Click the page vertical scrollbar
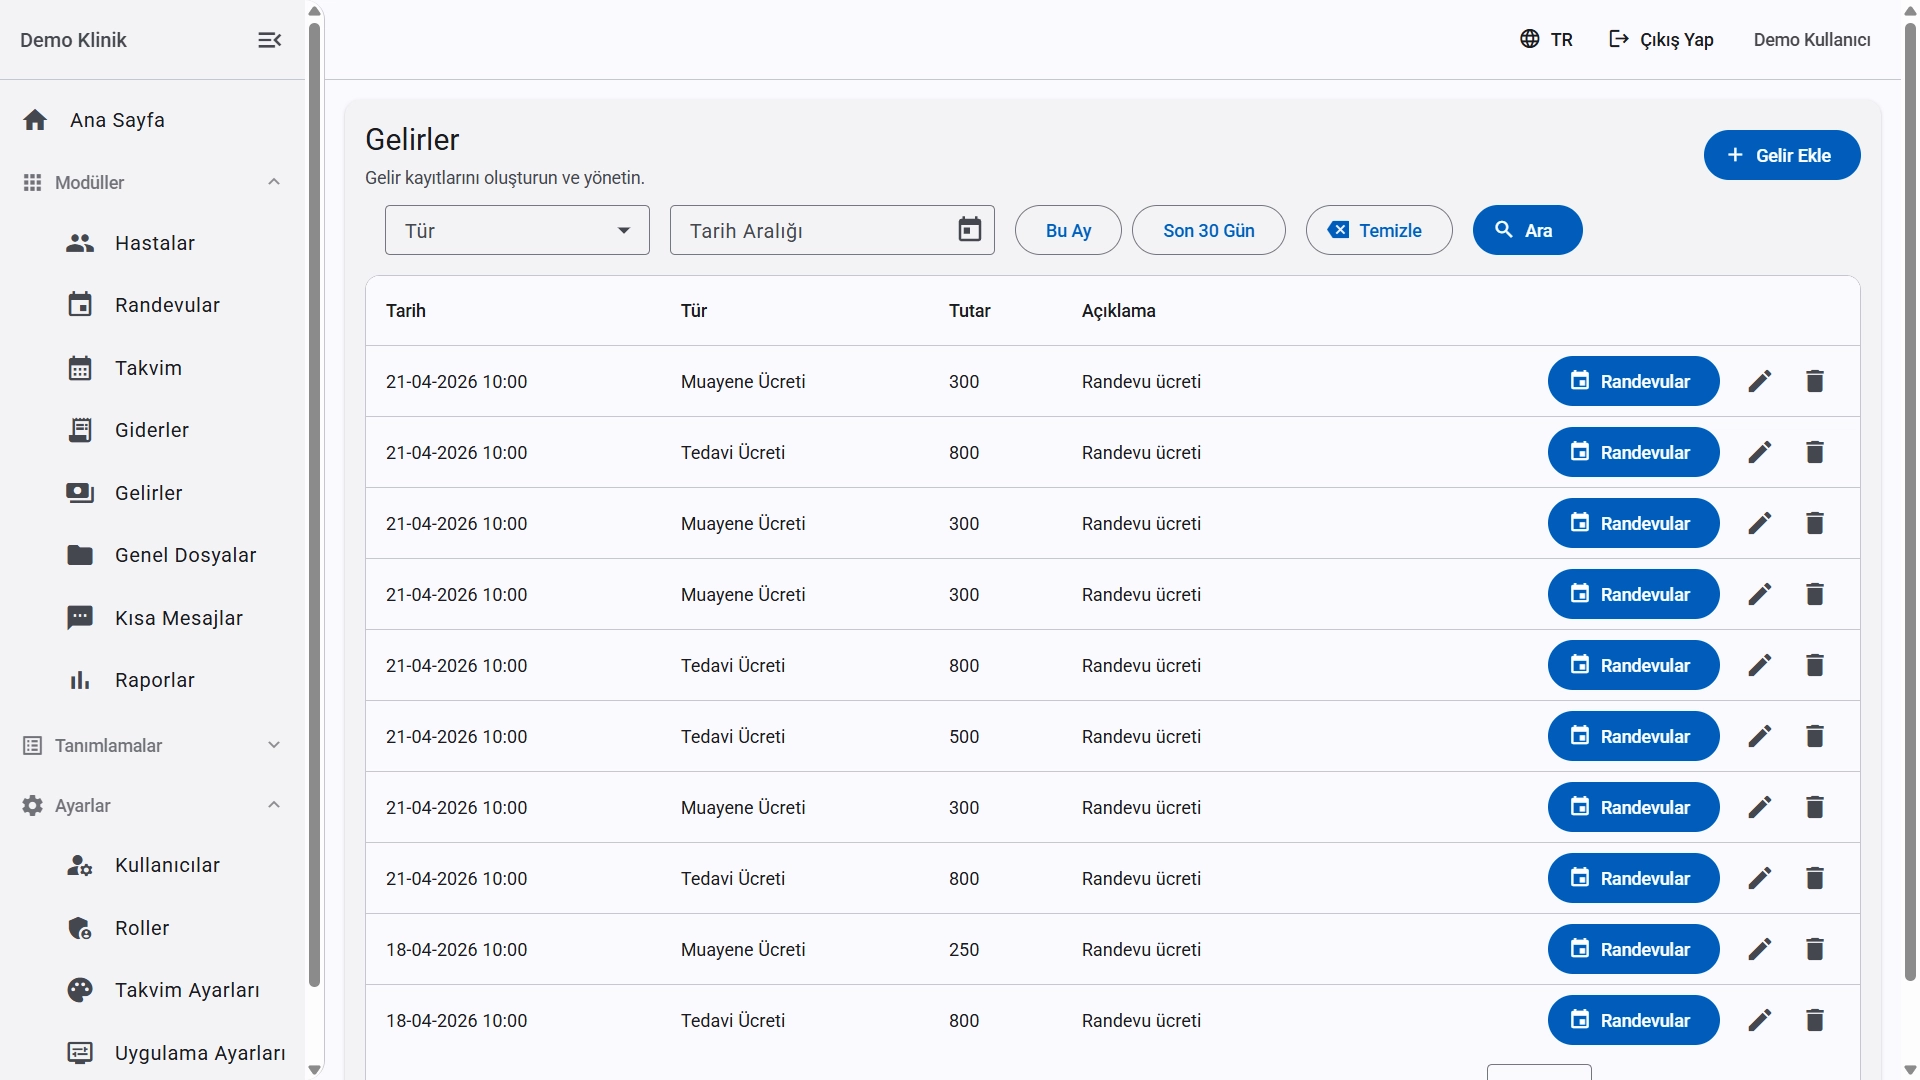This screenshot has width=1920, height=1080. pos(1910,500)
